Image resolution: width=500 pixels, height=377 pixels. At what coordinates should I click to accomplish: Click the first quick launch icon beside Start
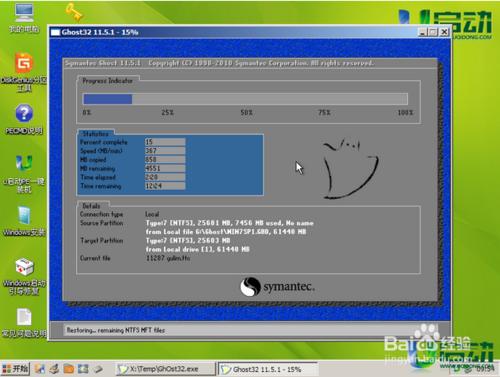click(40, 369)
